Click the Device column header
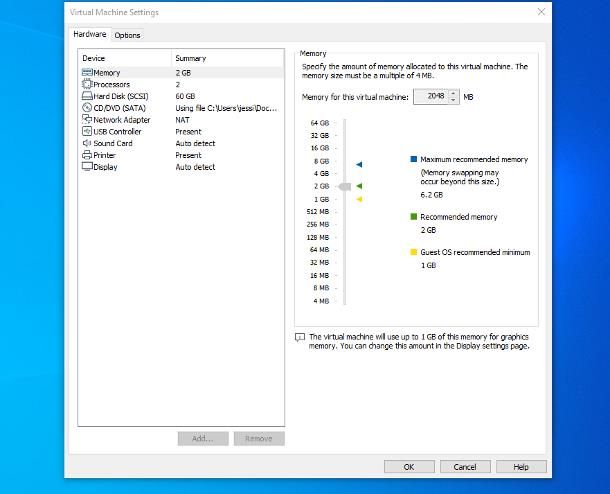Viewport: 610px width, 494px height. [124, 58]
